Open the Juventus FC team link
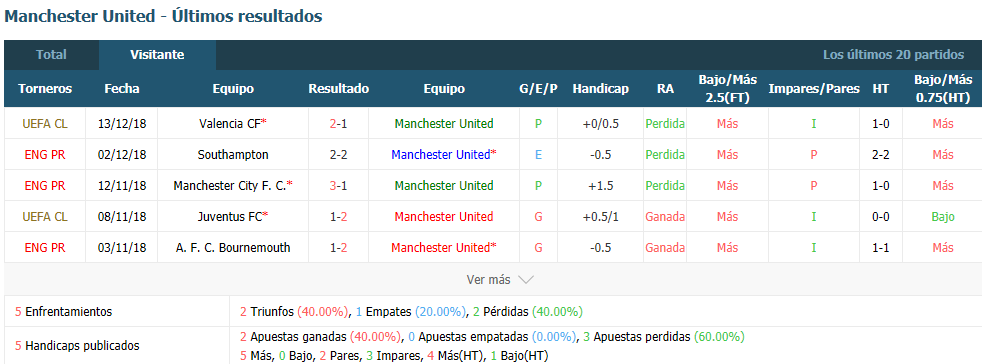 (x=231, y=216)
